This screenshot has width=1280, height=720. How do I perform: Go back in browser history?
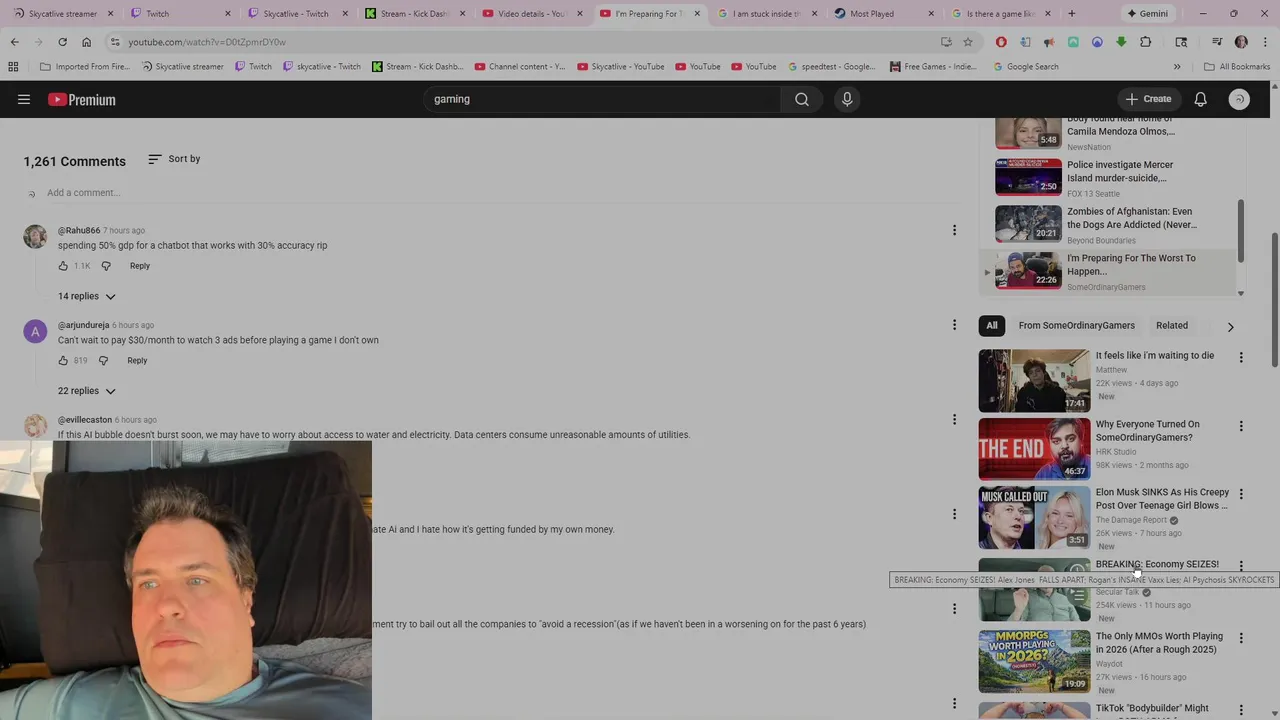coord(14,42)
